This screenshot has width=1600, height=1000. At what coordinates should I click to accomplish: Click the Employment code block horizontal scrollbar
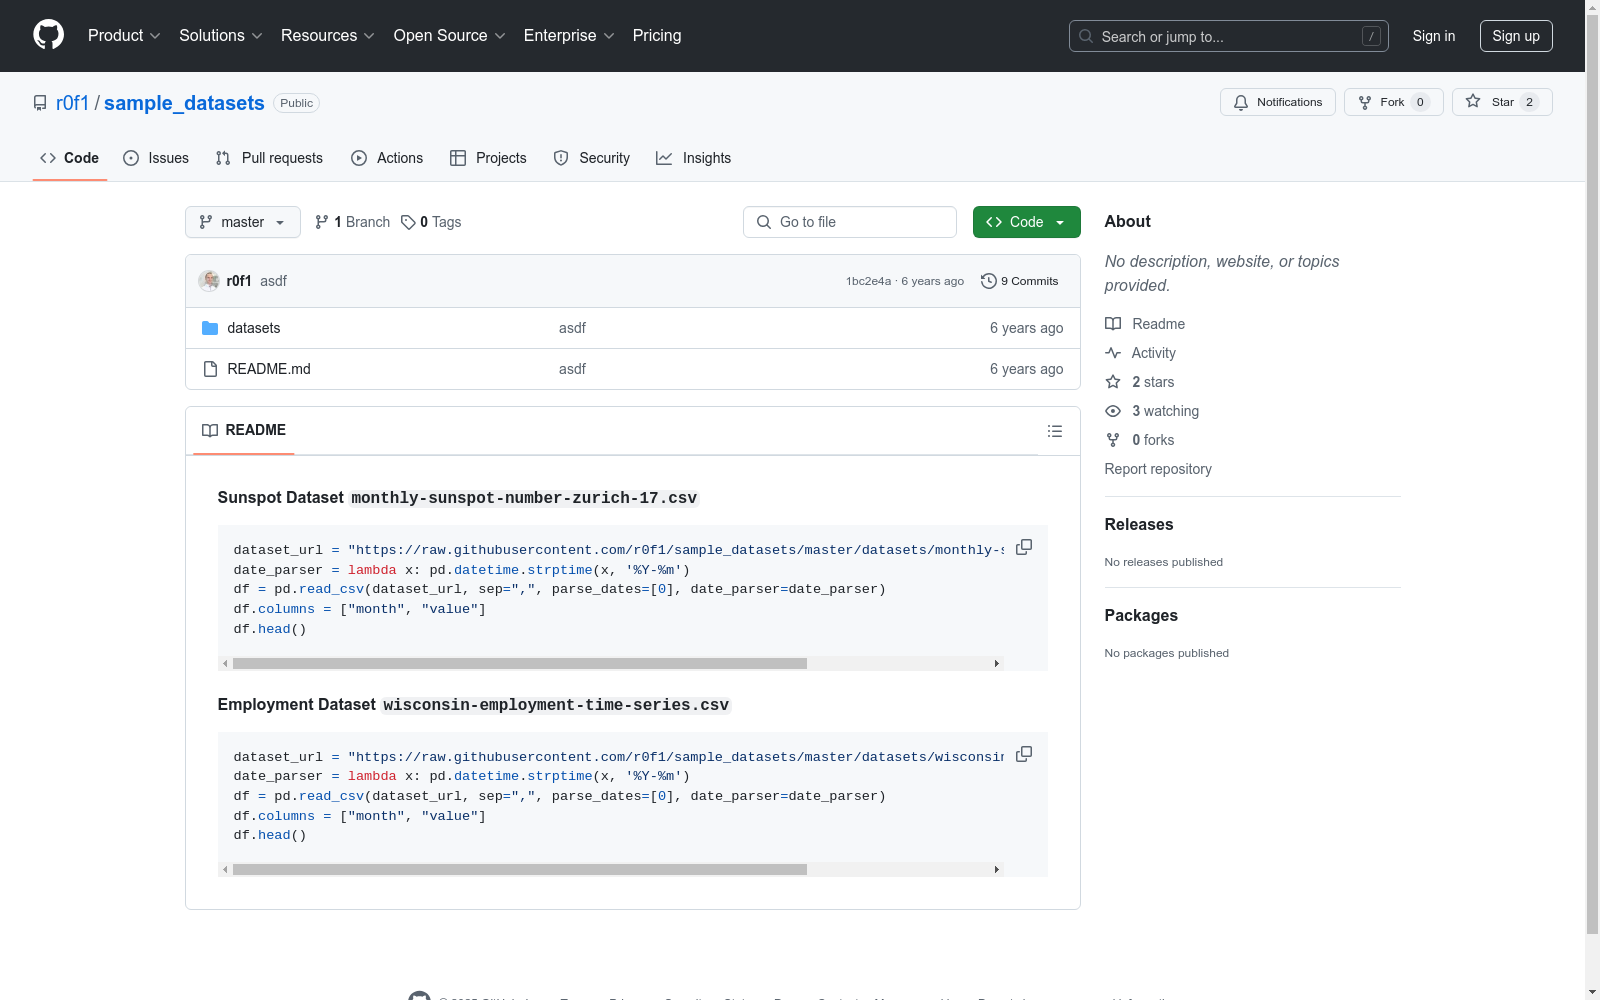(520, 870)
